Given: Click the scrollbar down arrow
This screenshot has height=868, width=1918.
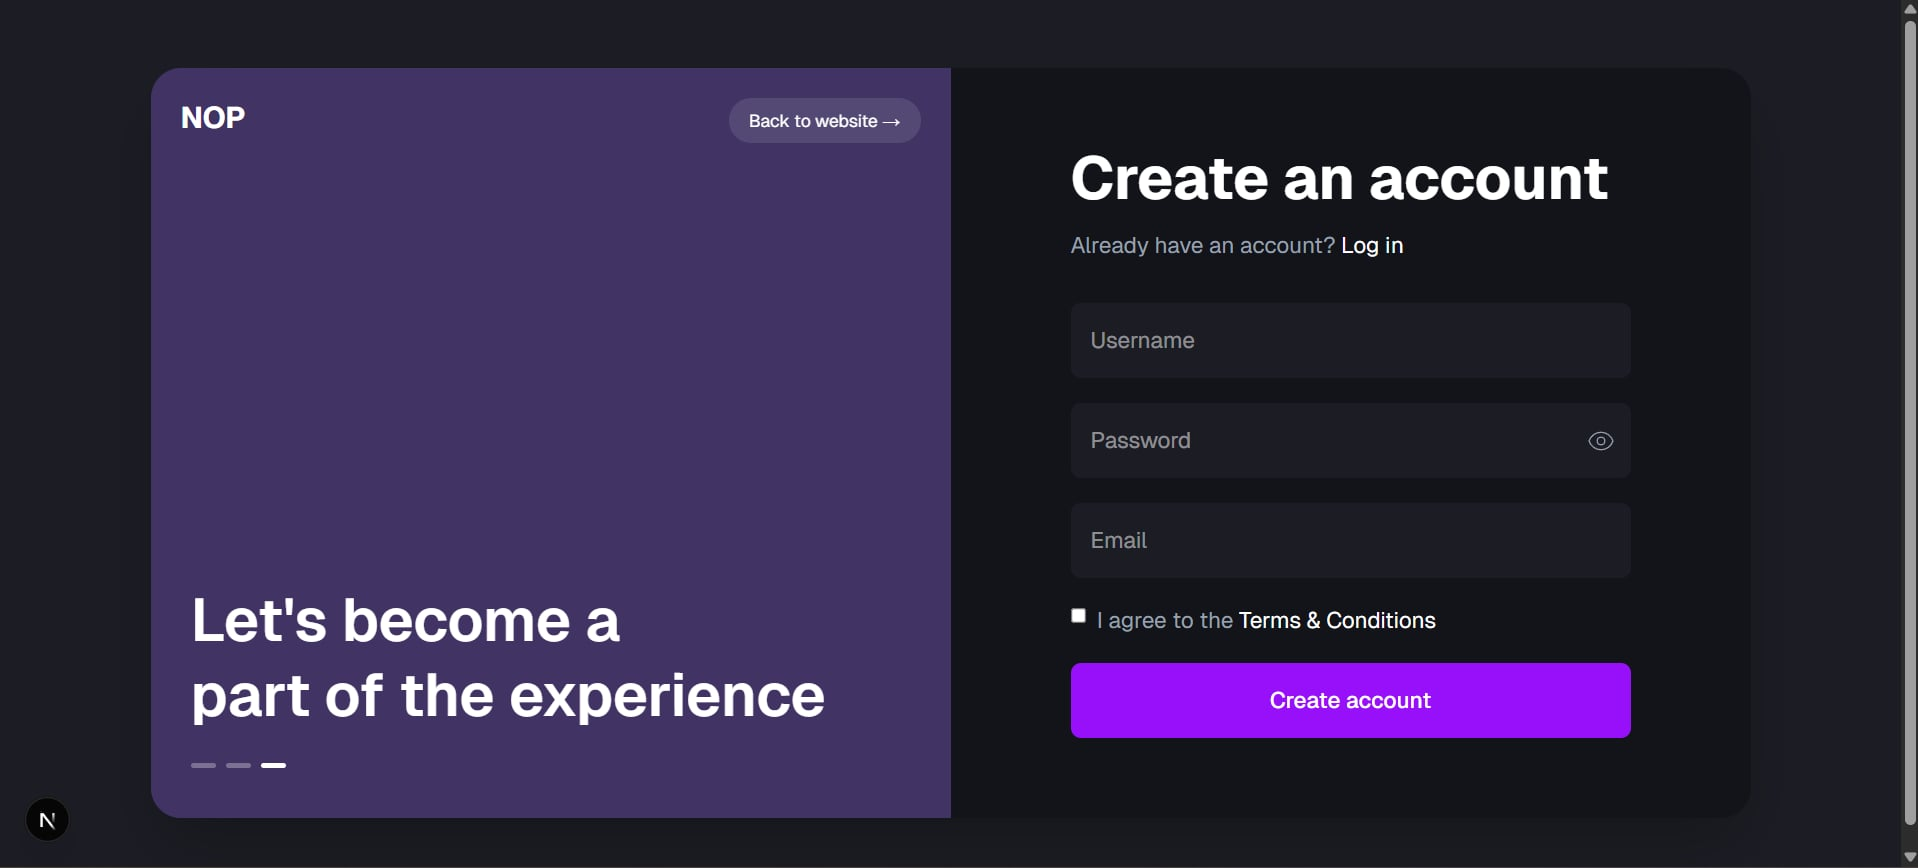Looking at the screenshot, I should (x=1909, y=858).
